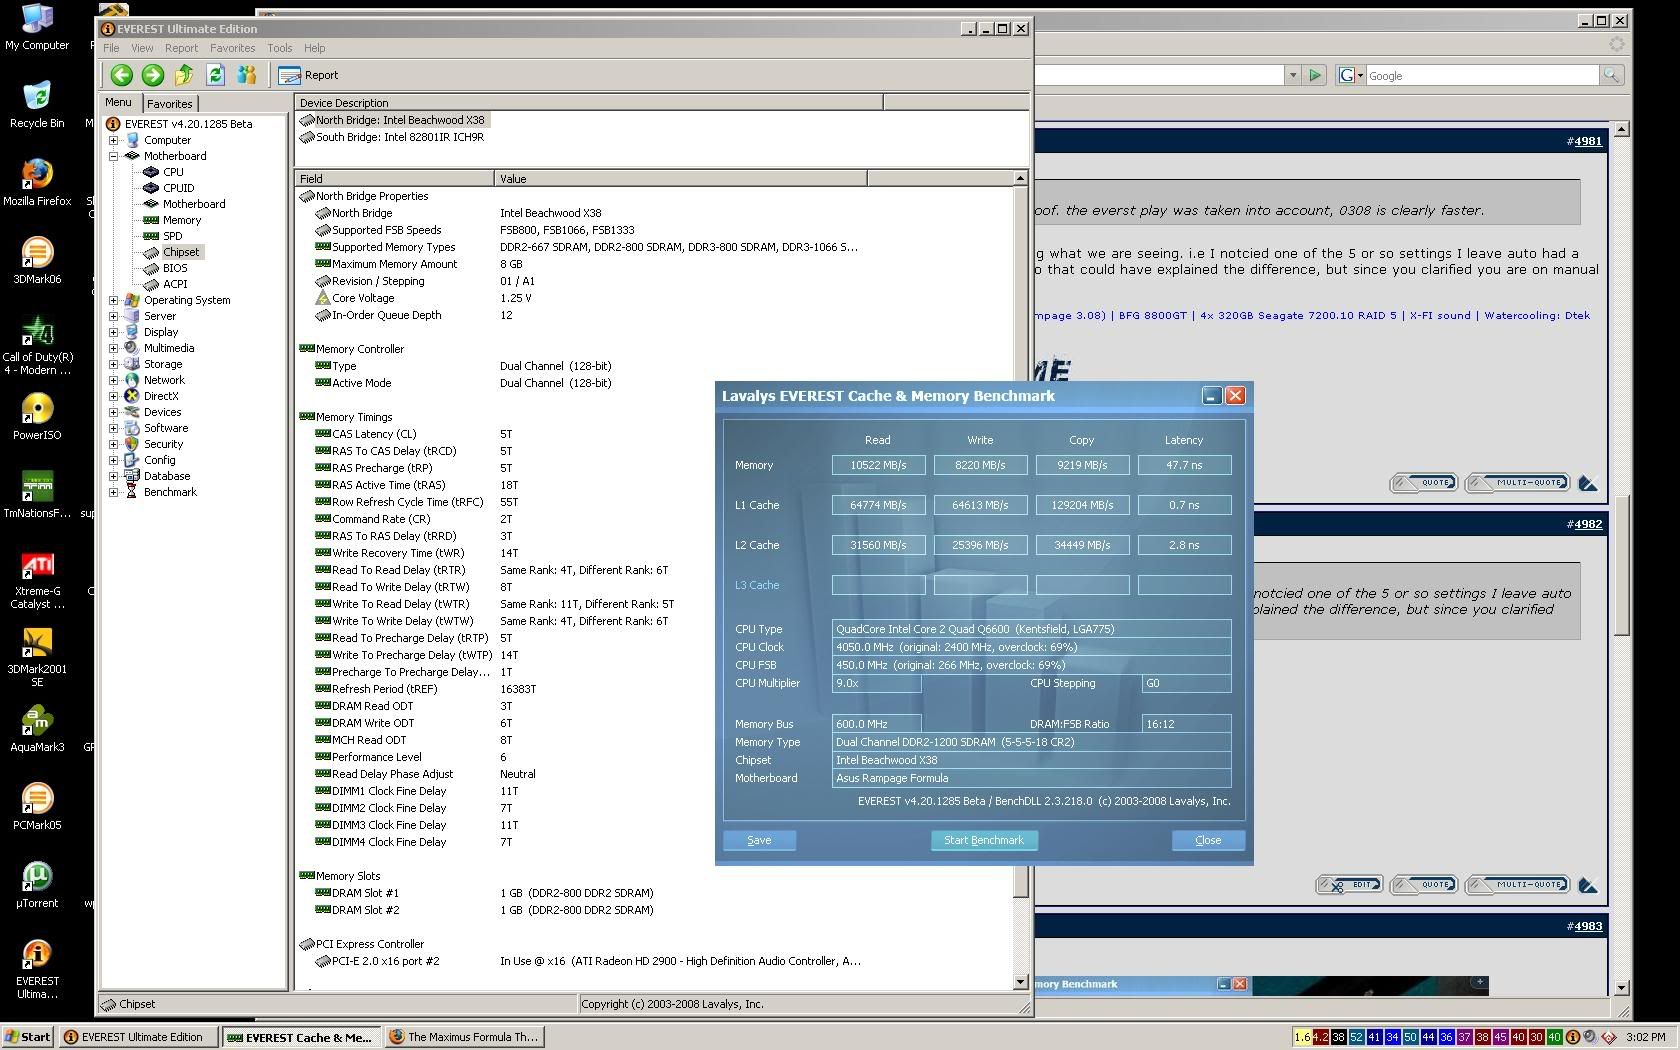Click Field column header
This screenshot has height=1050, width=1680.
pyautogui.click(x=394, y=179)
